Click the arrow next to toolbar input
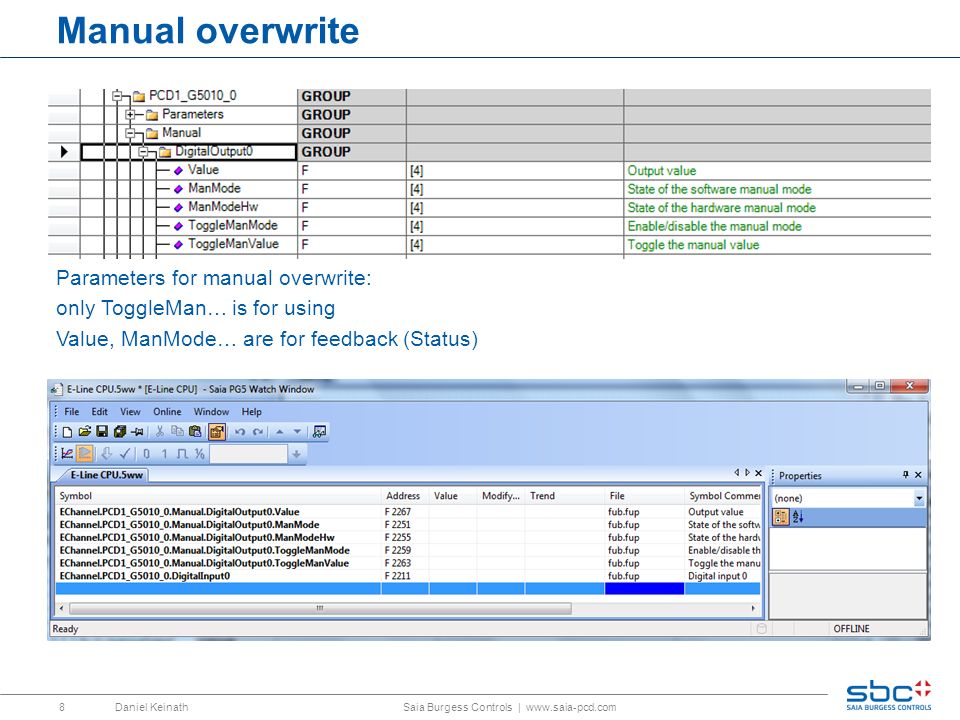The height and width of the screenshot is (720, 960). tap(296, 454)
